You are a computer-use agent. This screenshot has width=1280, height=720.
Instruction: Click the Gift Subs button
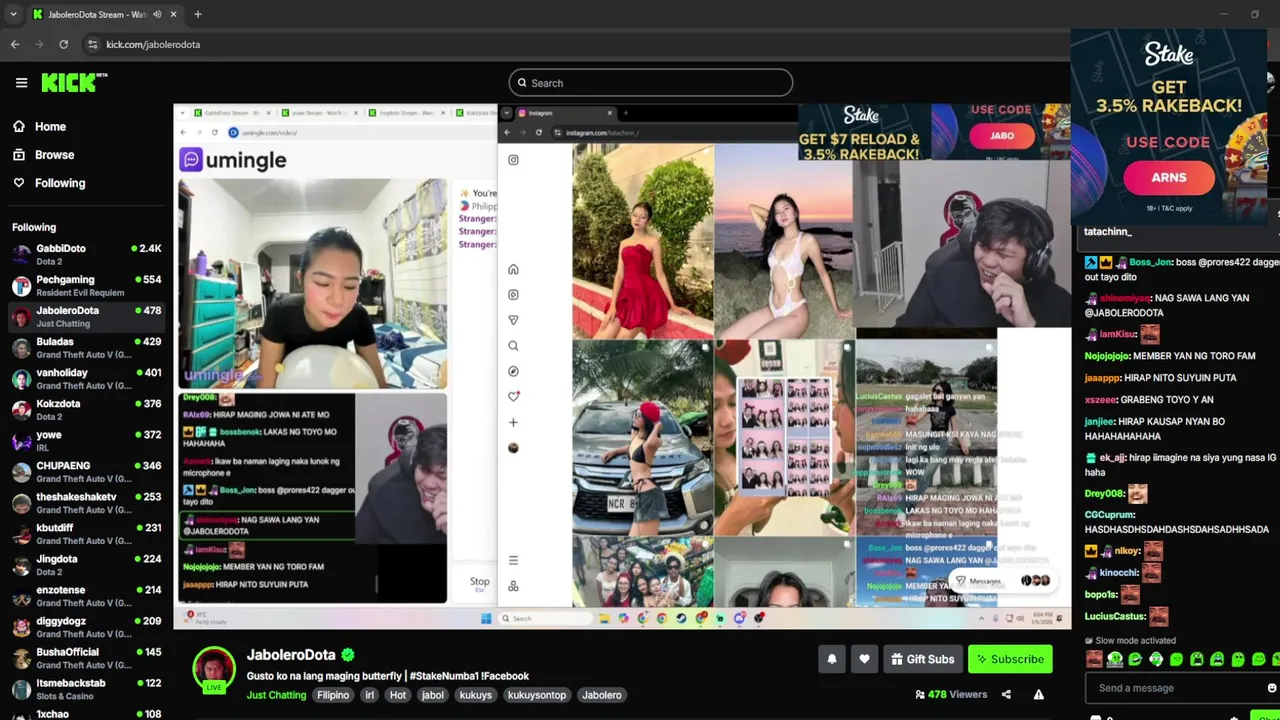[x=923, y=659]
